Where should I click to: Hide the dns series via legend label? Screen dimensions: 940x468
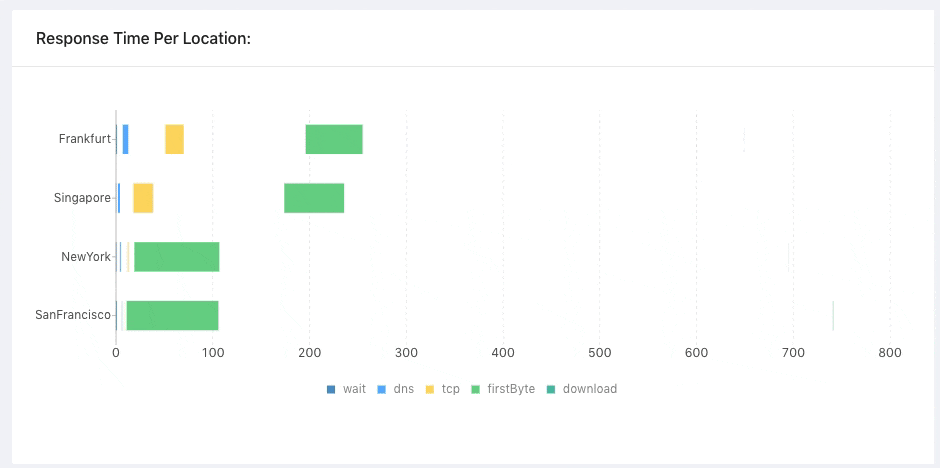click(x=404, y=389)
